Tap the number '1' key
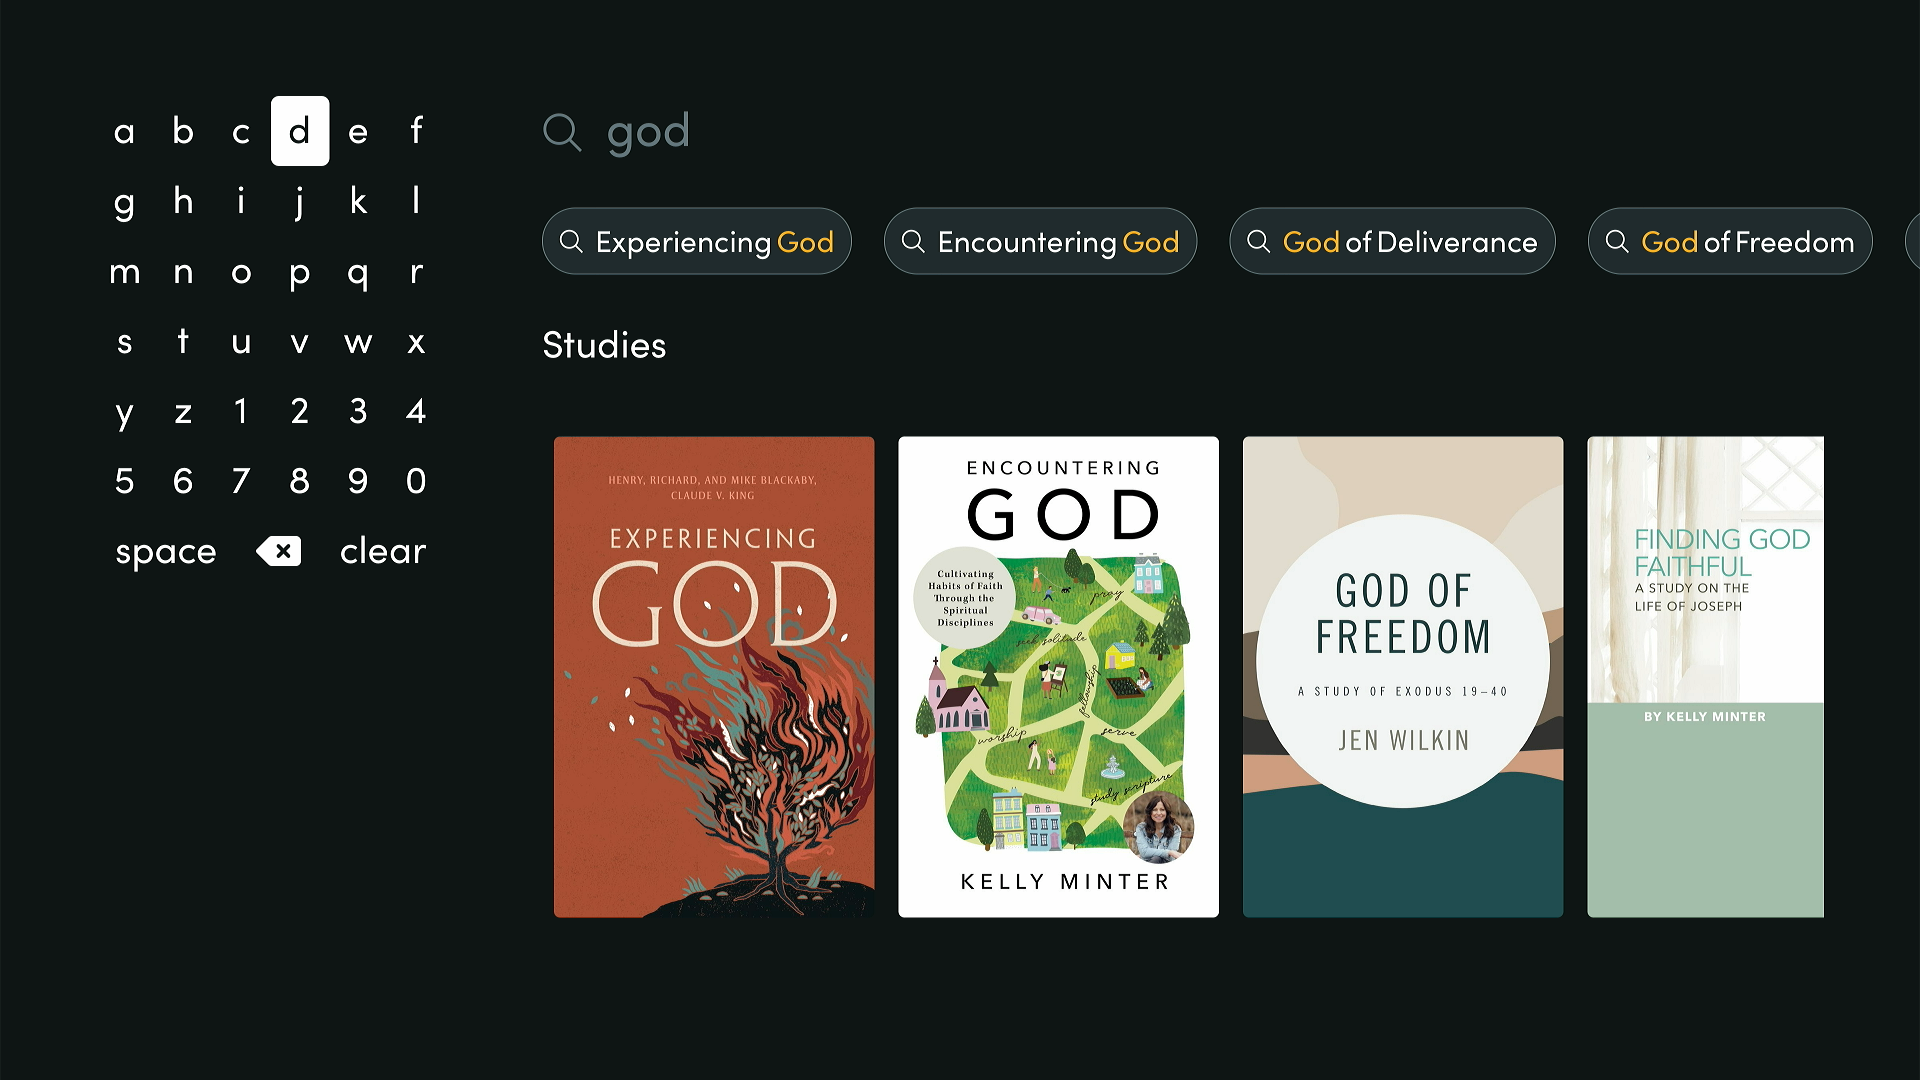Image resolution: width=1920 pixels, height=1080 pixels. click(x=241, y=411)
